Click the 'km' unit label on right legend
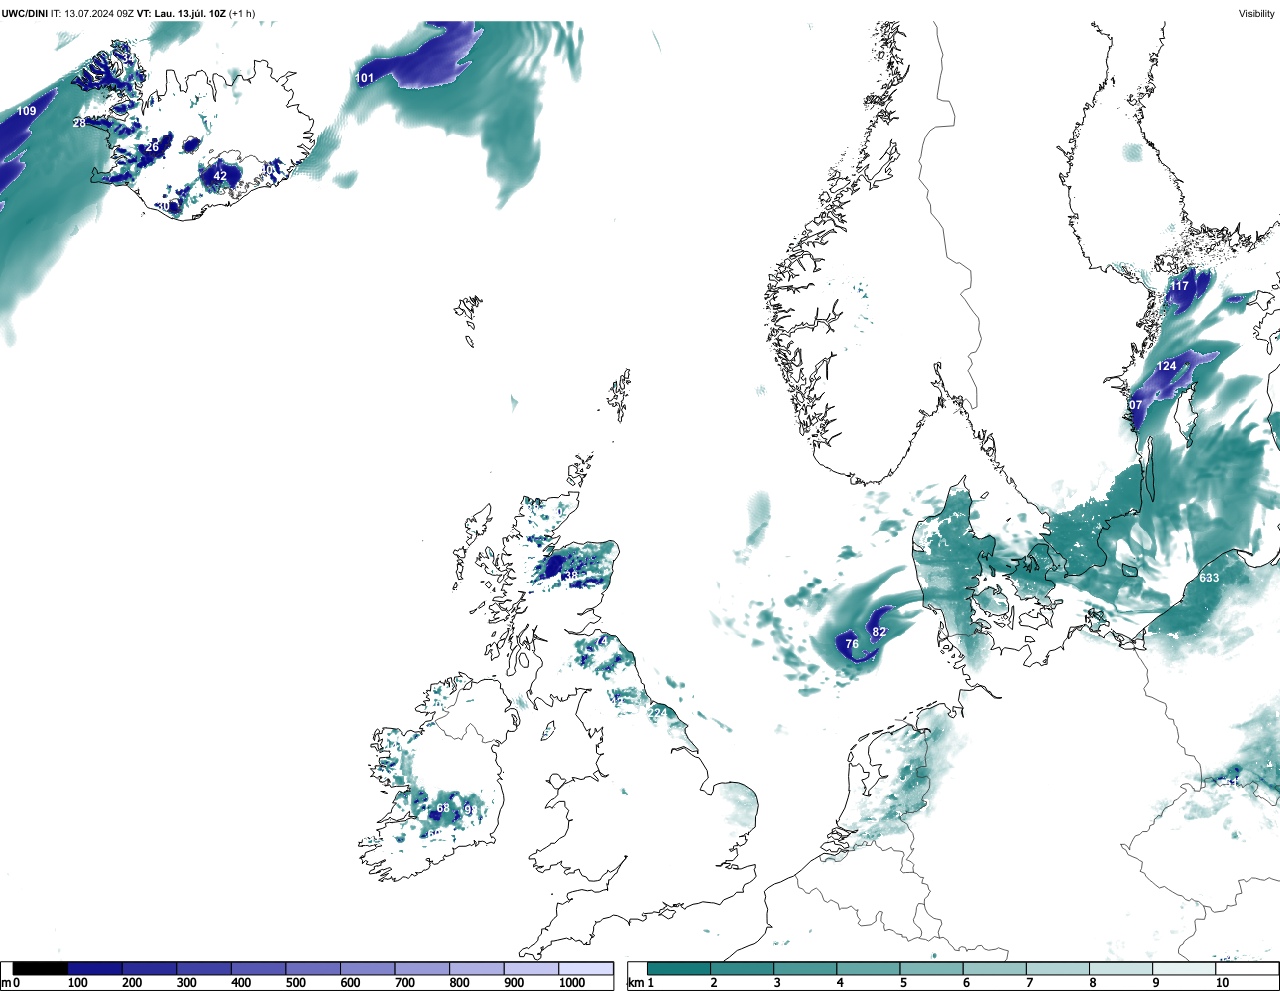The width and height of the screenshot is (1280, 991). [x=635, y=983]
